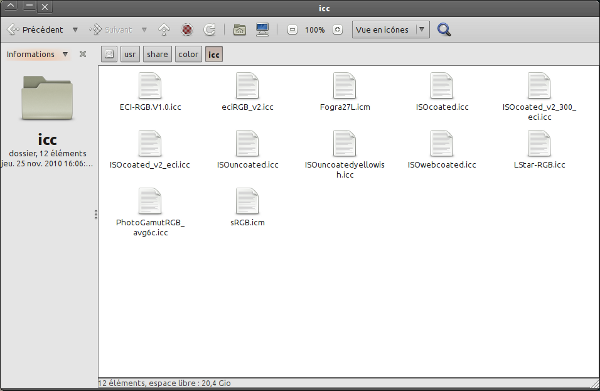Click the side pane resize handle dots
Viewport: 600px width, 391px height.
click(x=96, y=214)
